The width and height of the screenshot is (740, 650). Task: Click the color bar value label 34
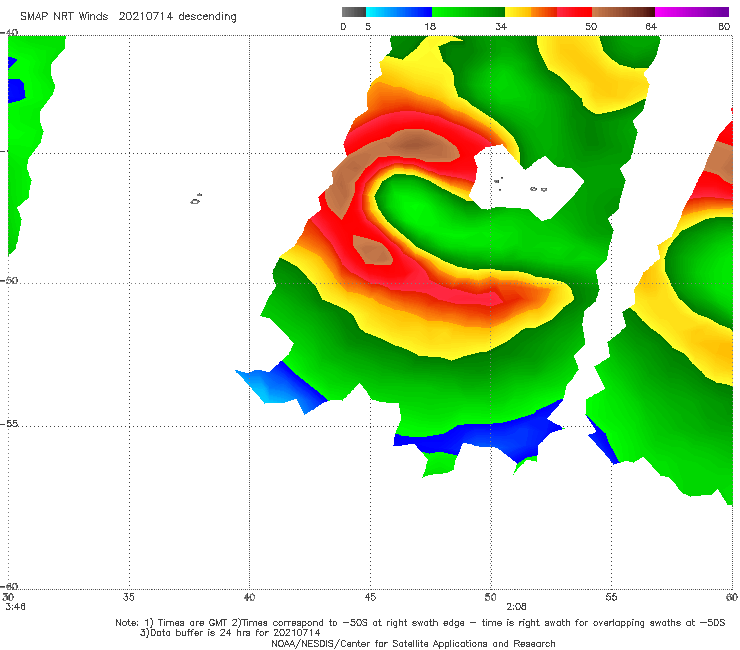pyautogui.click(x=501, y=26)
